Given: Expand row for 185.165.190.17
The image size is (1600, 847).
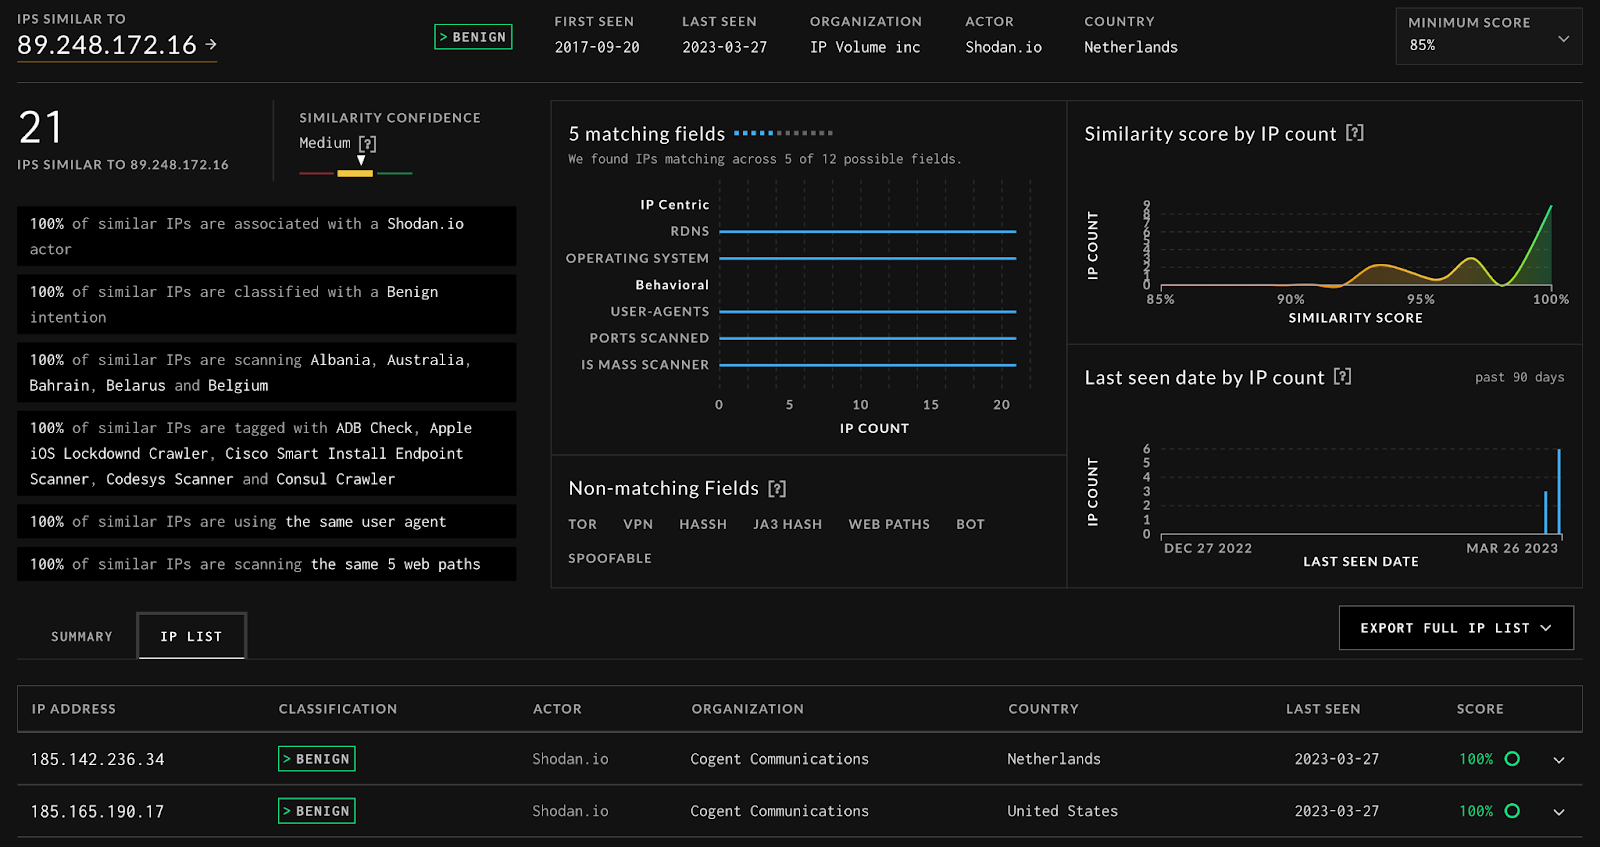Looking at the screenshot, I should point(1558,812).
